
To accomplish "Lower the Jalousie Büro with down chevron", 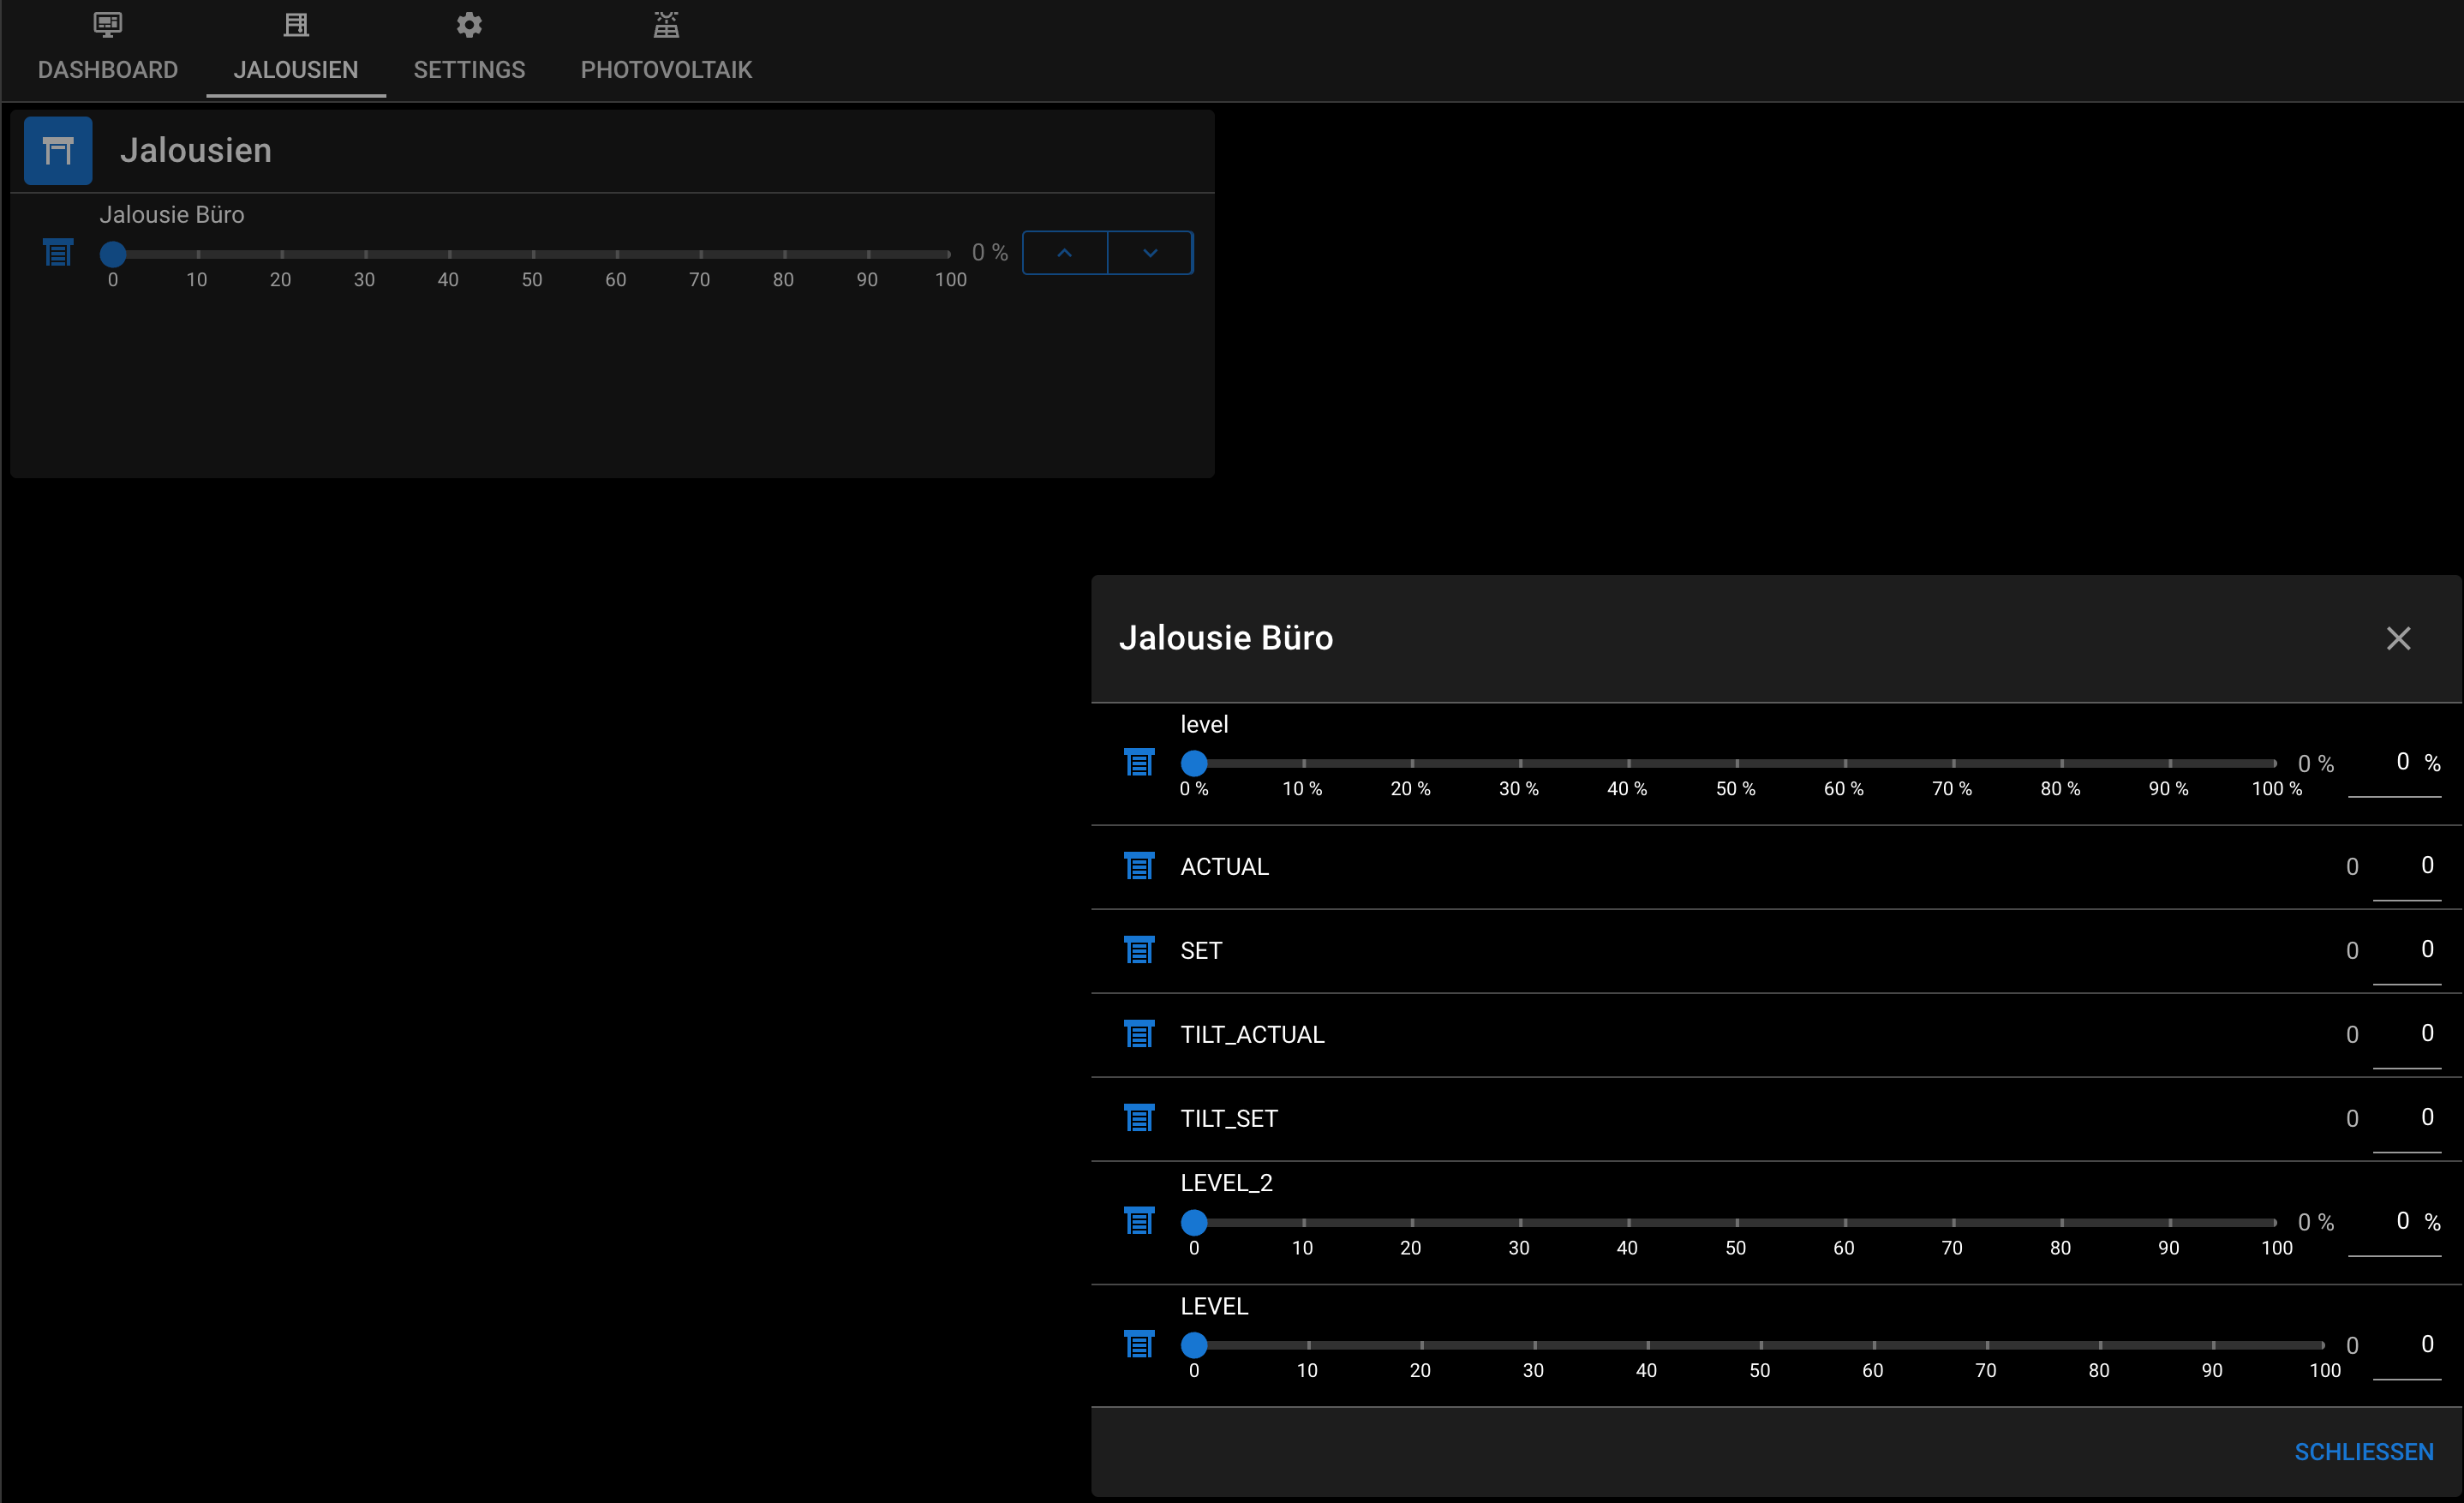I will 1150,253.
